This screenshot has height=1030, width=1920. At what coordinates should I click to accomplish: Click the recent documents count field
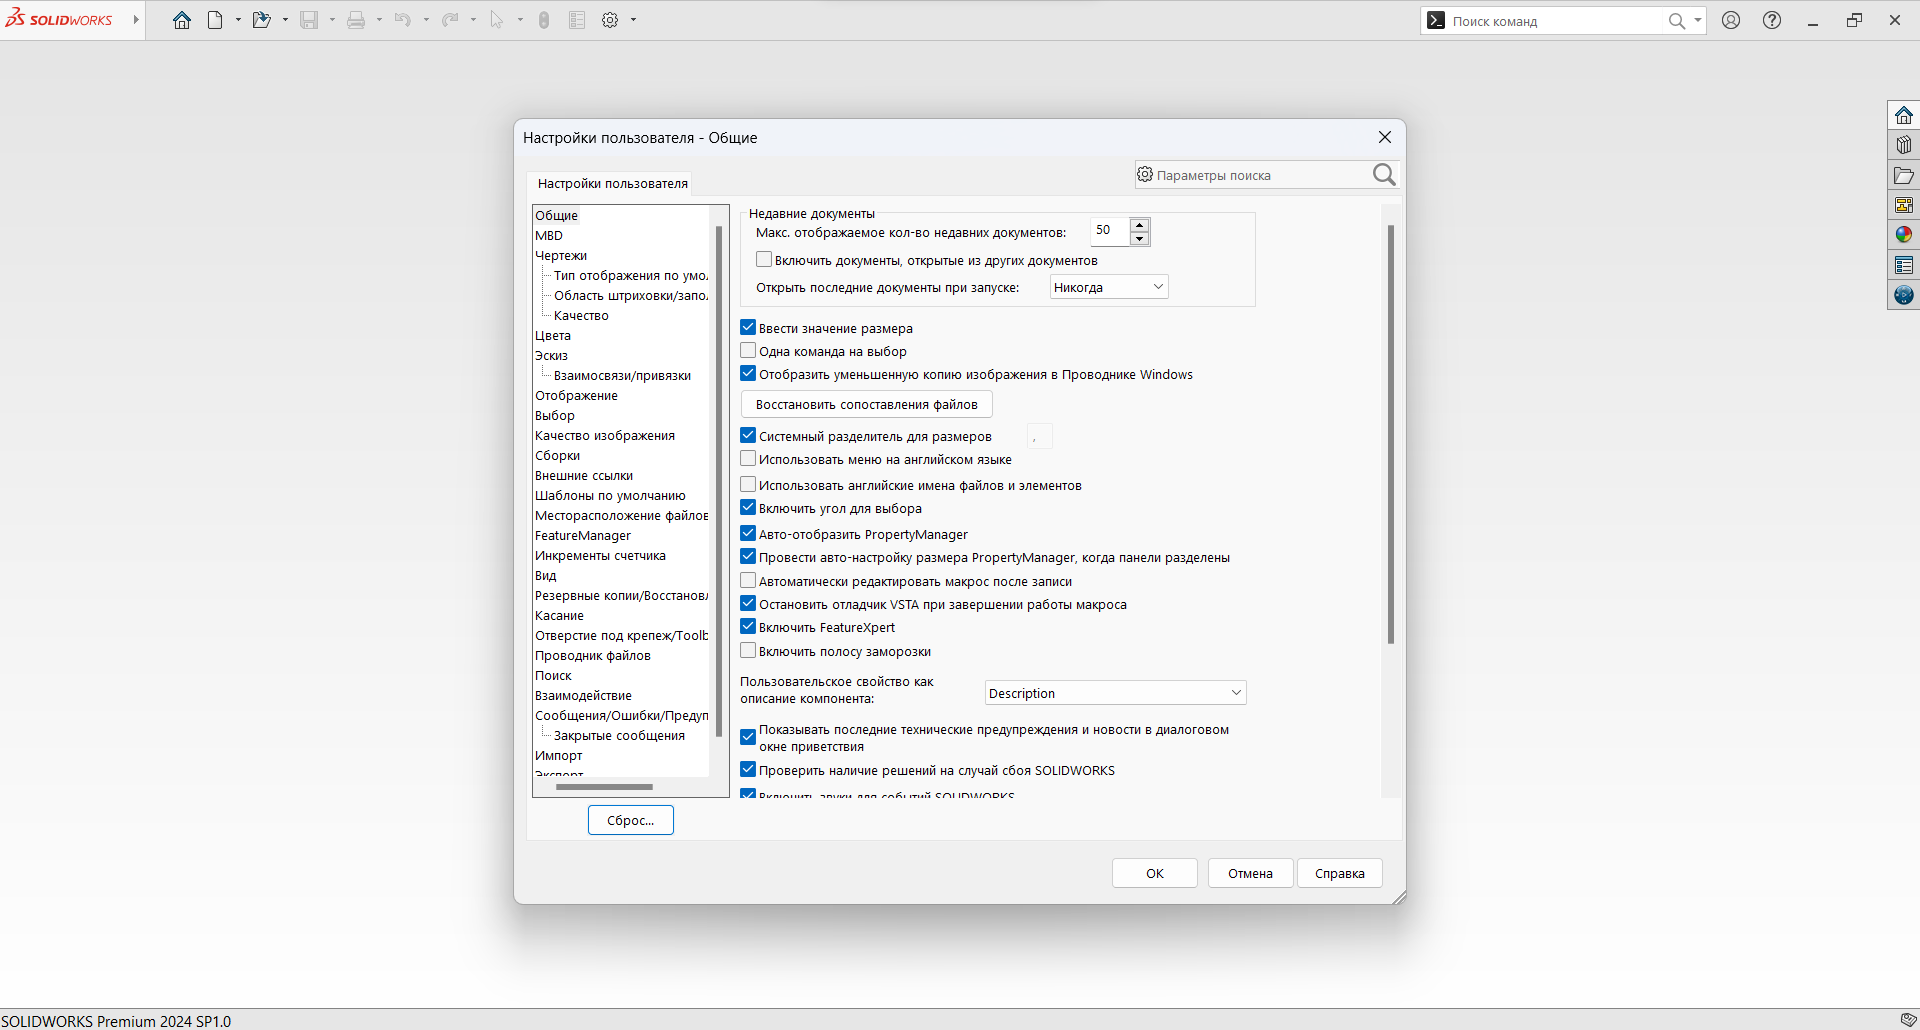point(1110,231)
